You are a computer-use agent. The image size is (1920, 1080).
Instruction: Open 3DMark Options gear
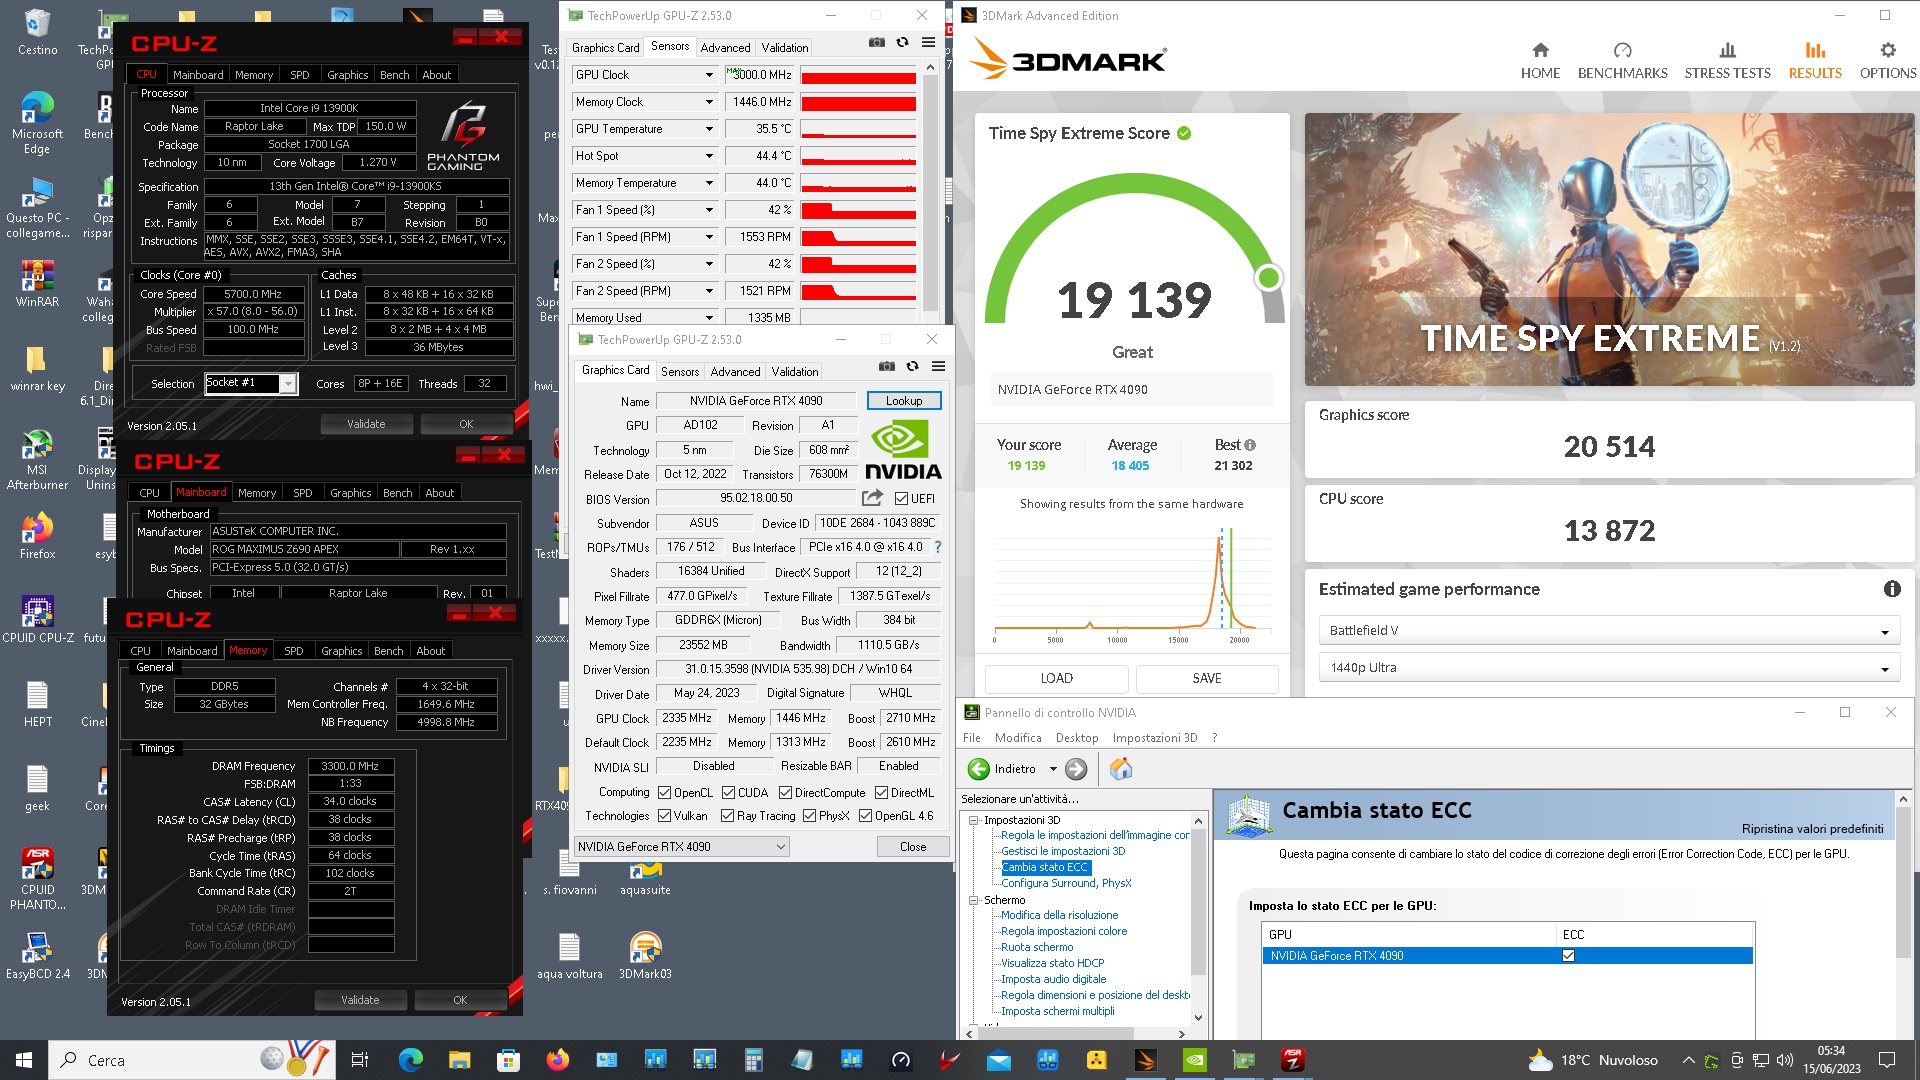1888,60
